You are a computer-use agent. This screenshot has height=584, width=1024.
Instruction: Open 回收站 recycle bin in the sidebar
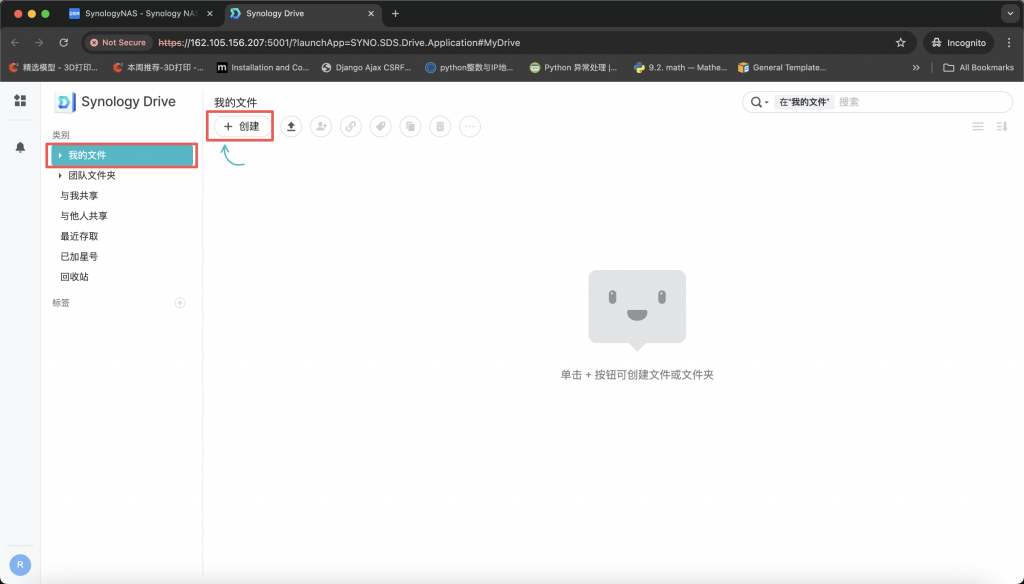[x=74, y=277]
